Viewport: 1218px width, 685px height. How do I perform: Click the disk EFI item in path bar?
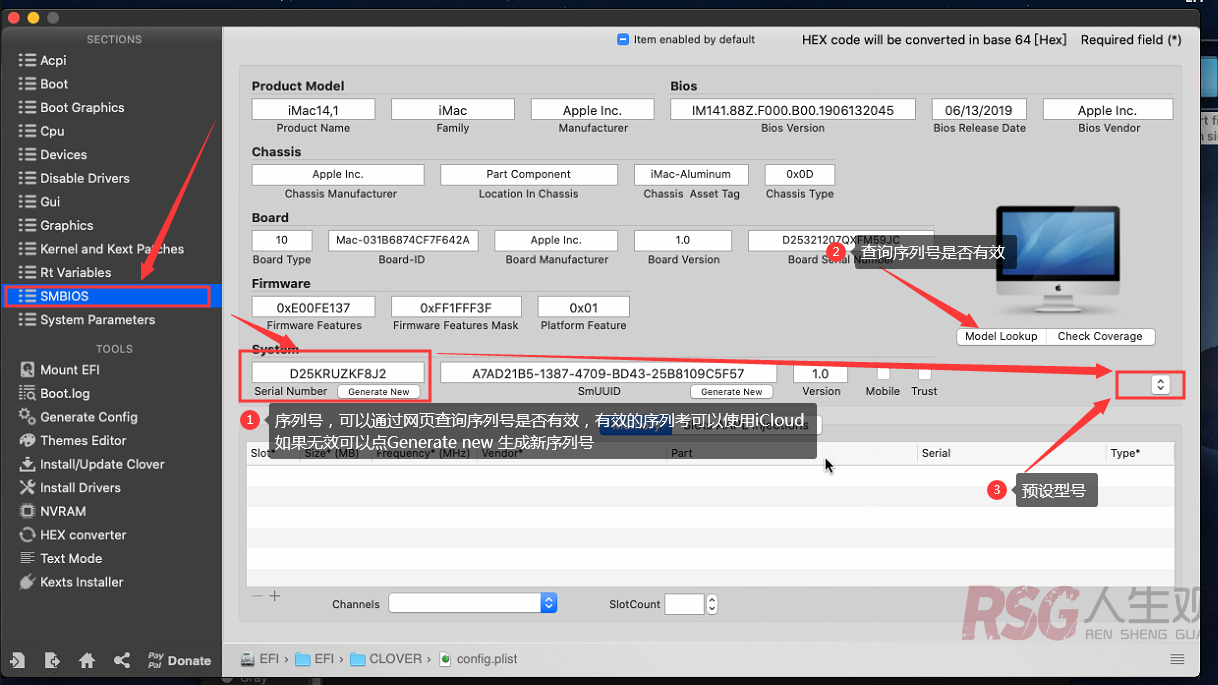(261, 659)
